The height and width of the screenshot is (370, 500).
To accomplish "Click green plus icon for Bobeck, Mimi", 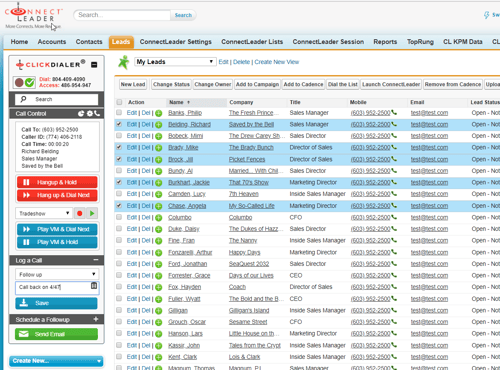I will [x=159, y=136].
